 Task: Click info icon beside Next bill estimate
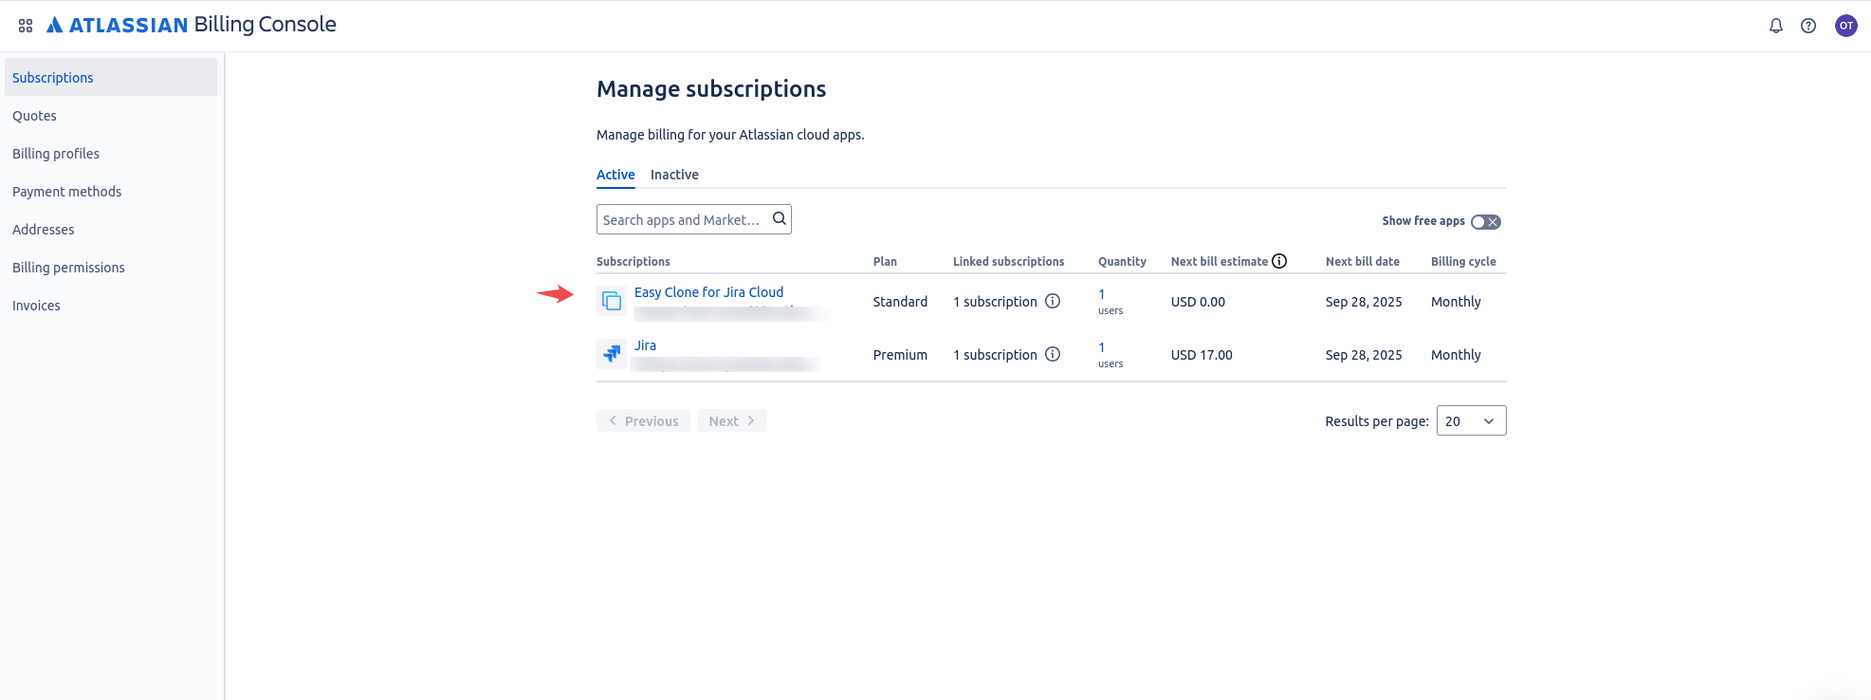1279,261
